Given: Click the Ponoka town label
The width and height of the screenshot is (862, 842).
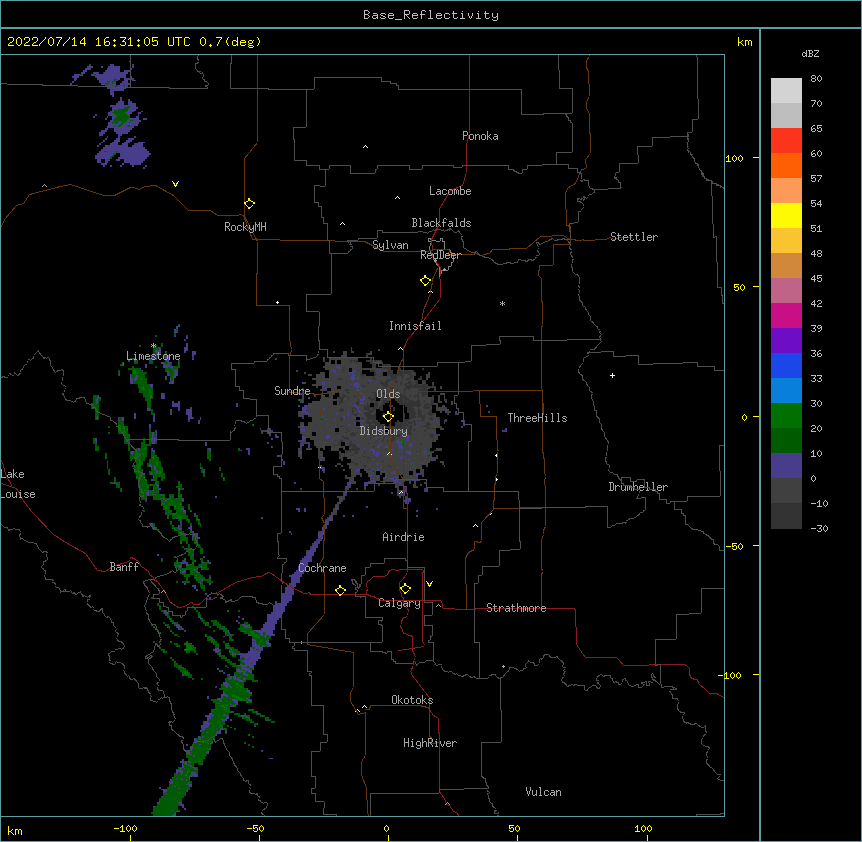Looking at the screenshot, I should pos(480,136).
